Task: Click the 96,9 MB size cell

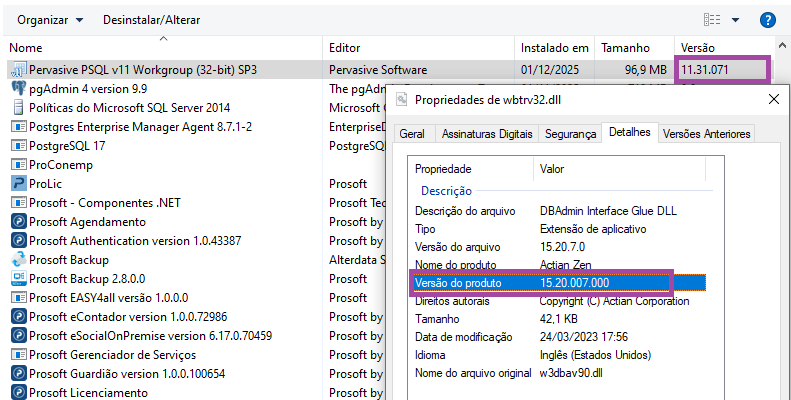Action: click(645, 70)
